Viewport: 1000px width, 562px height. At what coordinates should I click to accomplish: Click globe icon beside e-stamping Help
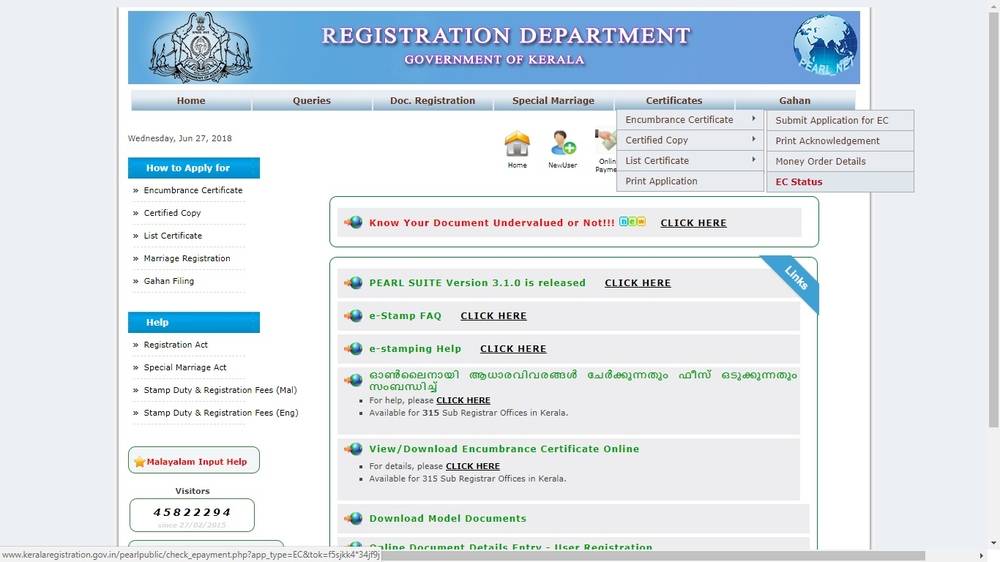click(353, 349)
